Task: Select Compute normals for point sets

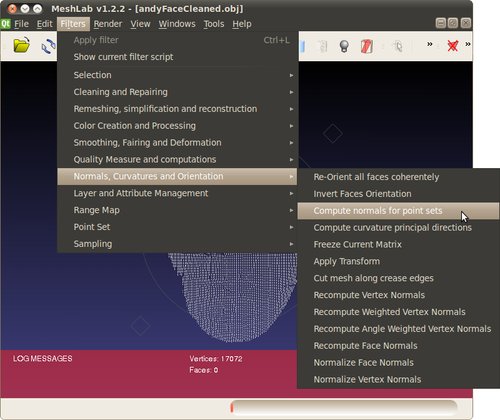Action: click(x=398, y=211)
